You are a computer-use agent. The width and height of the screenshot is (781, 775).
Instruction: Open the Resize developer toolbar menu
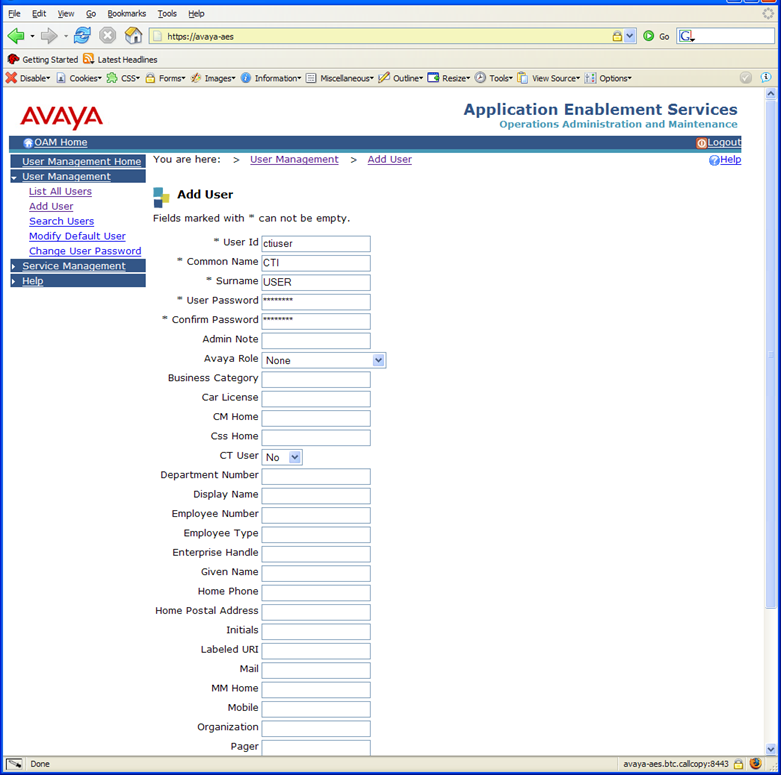(x=449, y=78)
